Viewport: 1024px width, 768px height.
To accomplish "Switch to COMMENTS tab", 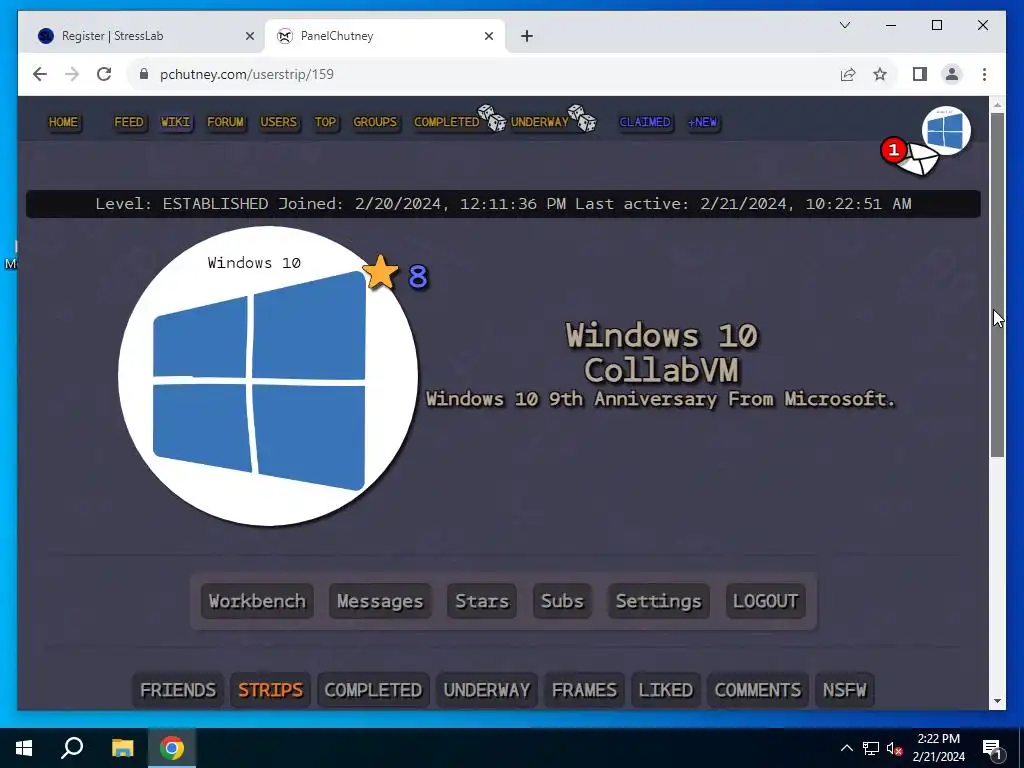I will [x=758, y=690].
